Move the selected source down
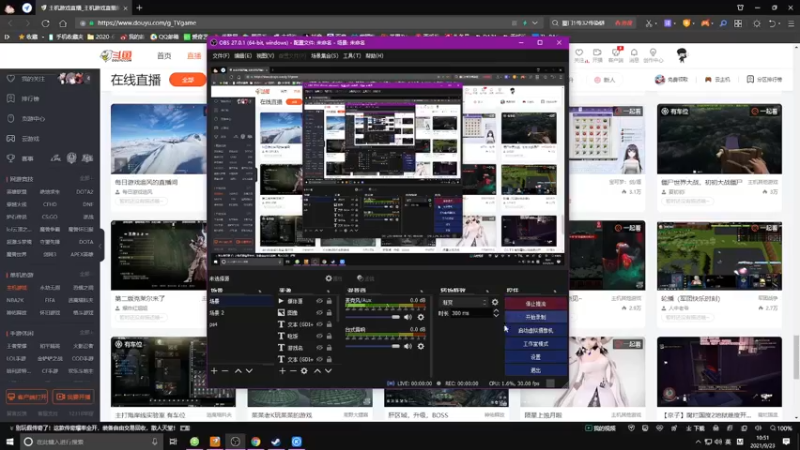The width and height of the screenshot is (800, 450). point(328,371)
